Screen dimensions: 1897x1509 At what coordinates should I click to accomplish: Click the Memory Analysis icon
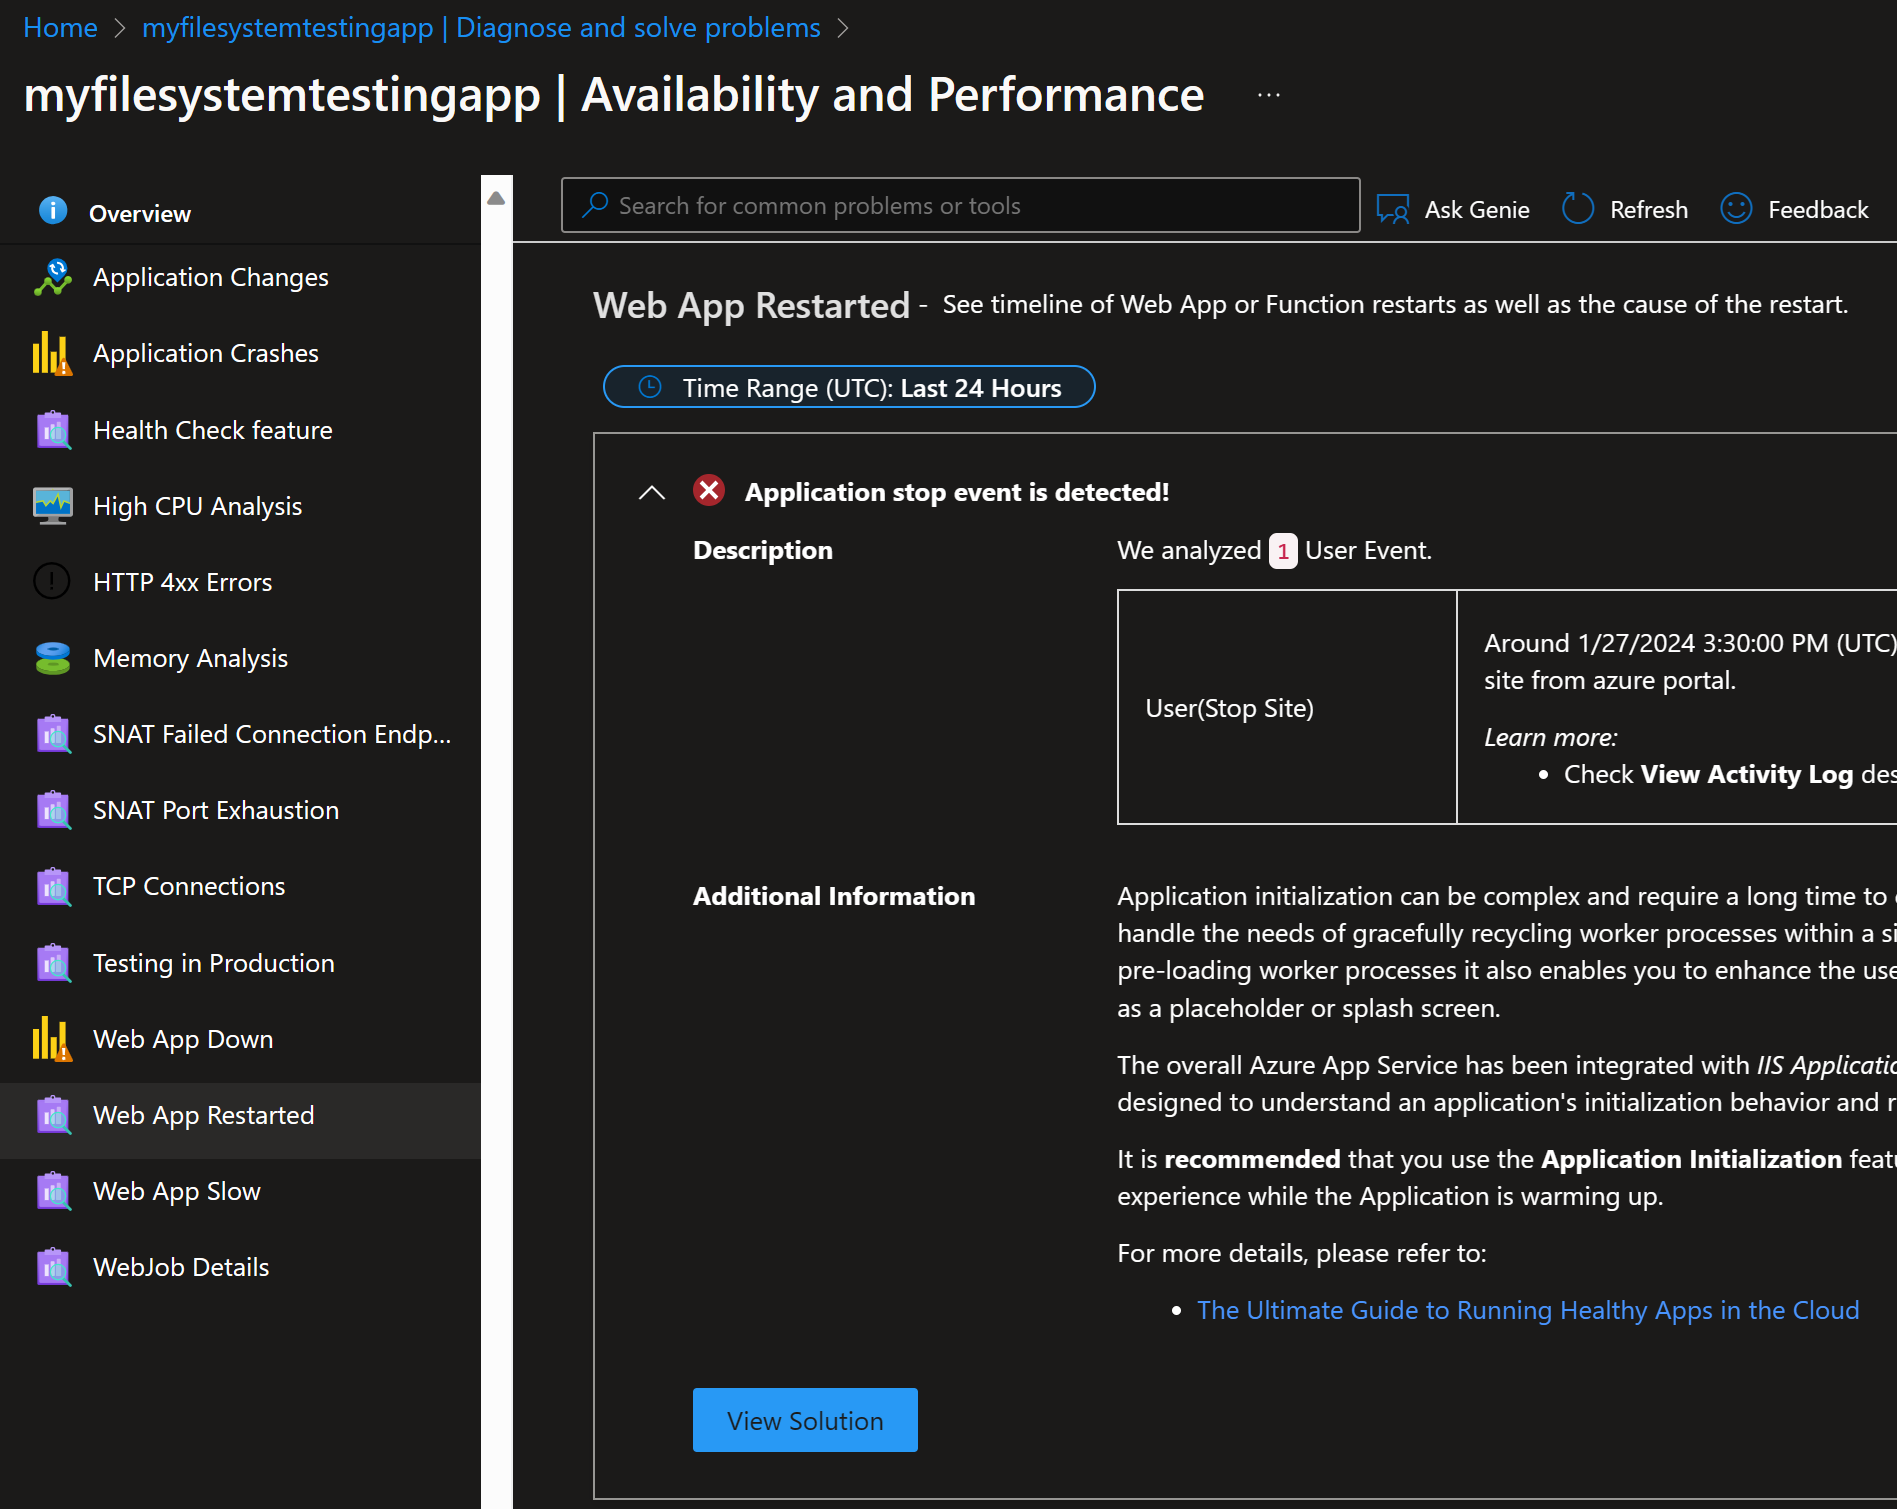(53, 658)
